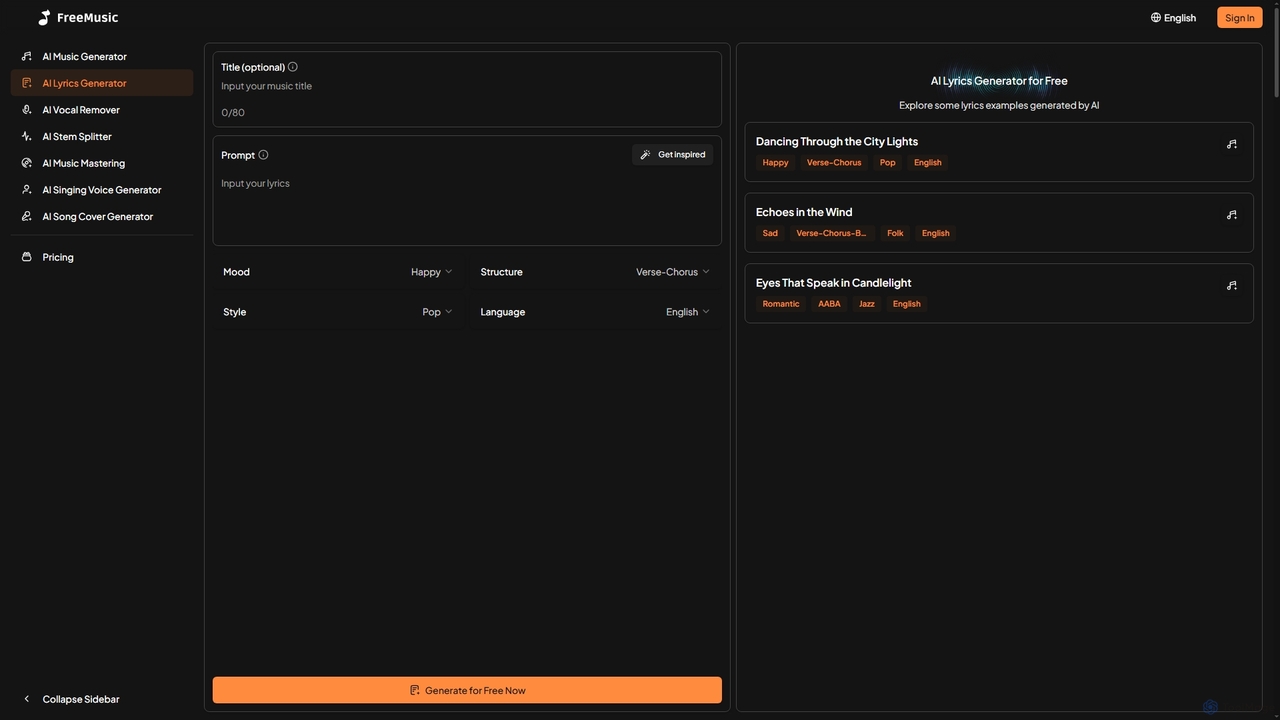Screen dimensions: 1280x720
Task: Open Eyes That Speak in Candlelight example
Action: point(999,293)
